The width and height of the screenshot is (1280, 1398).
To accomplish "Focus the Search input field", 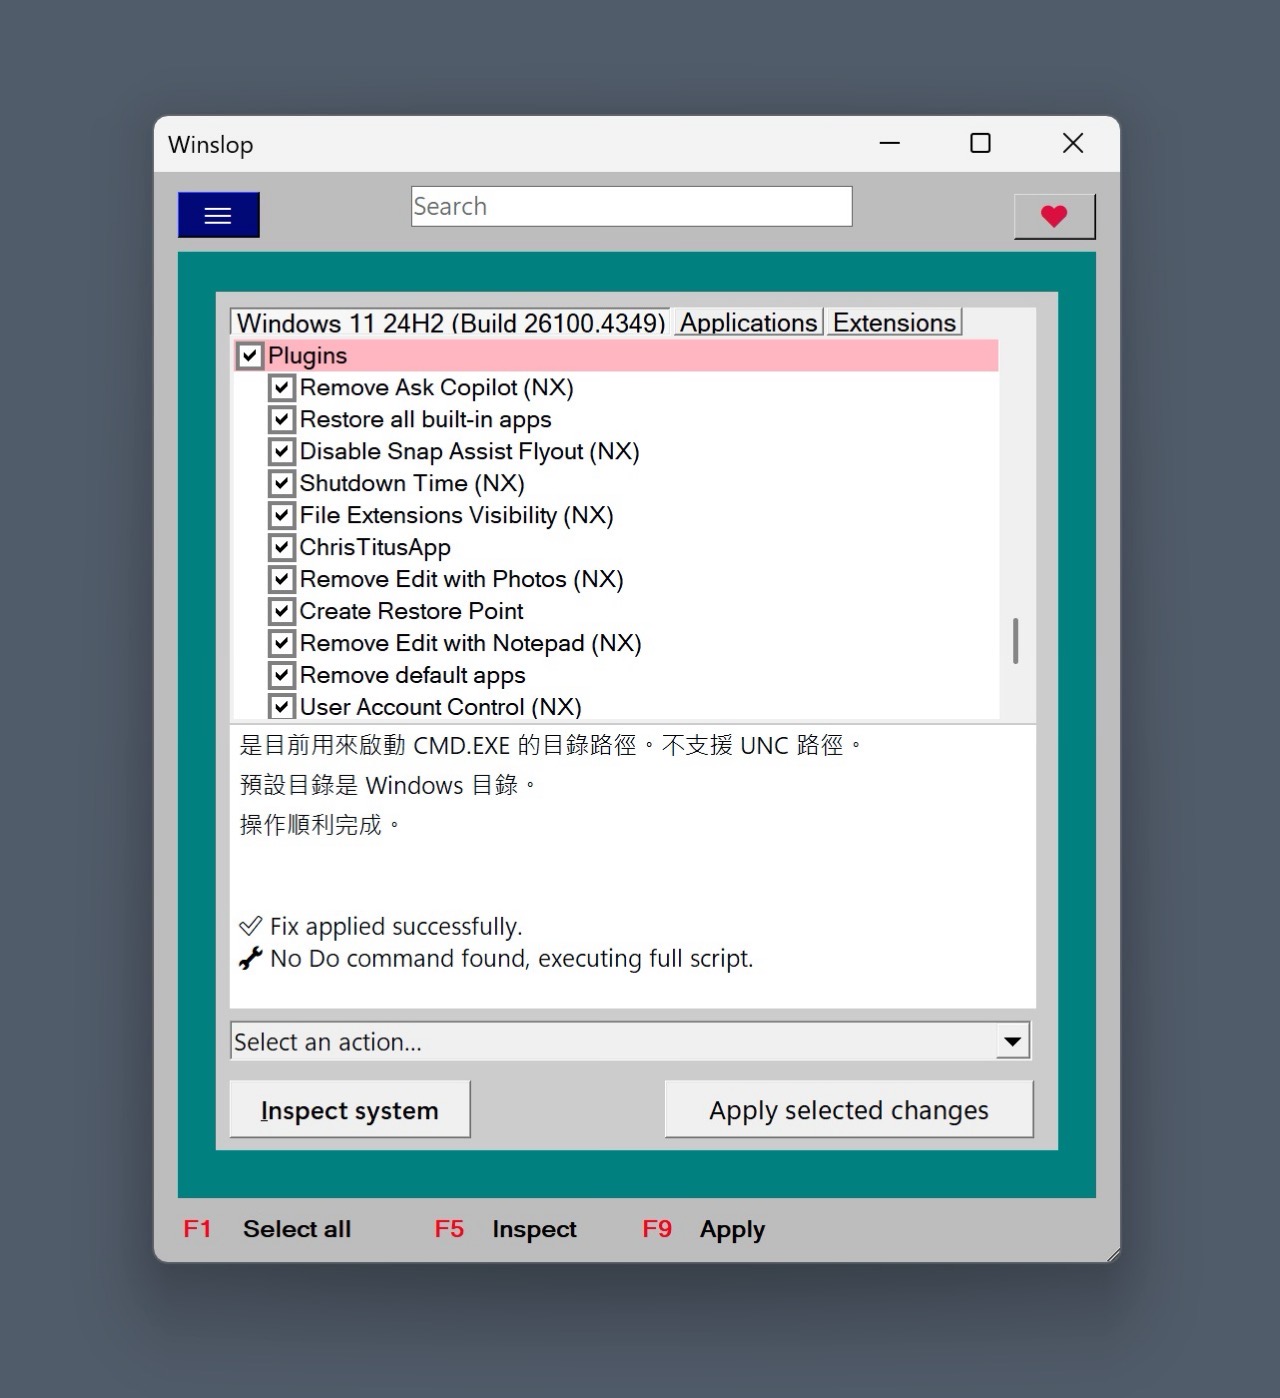I will 631,207.
